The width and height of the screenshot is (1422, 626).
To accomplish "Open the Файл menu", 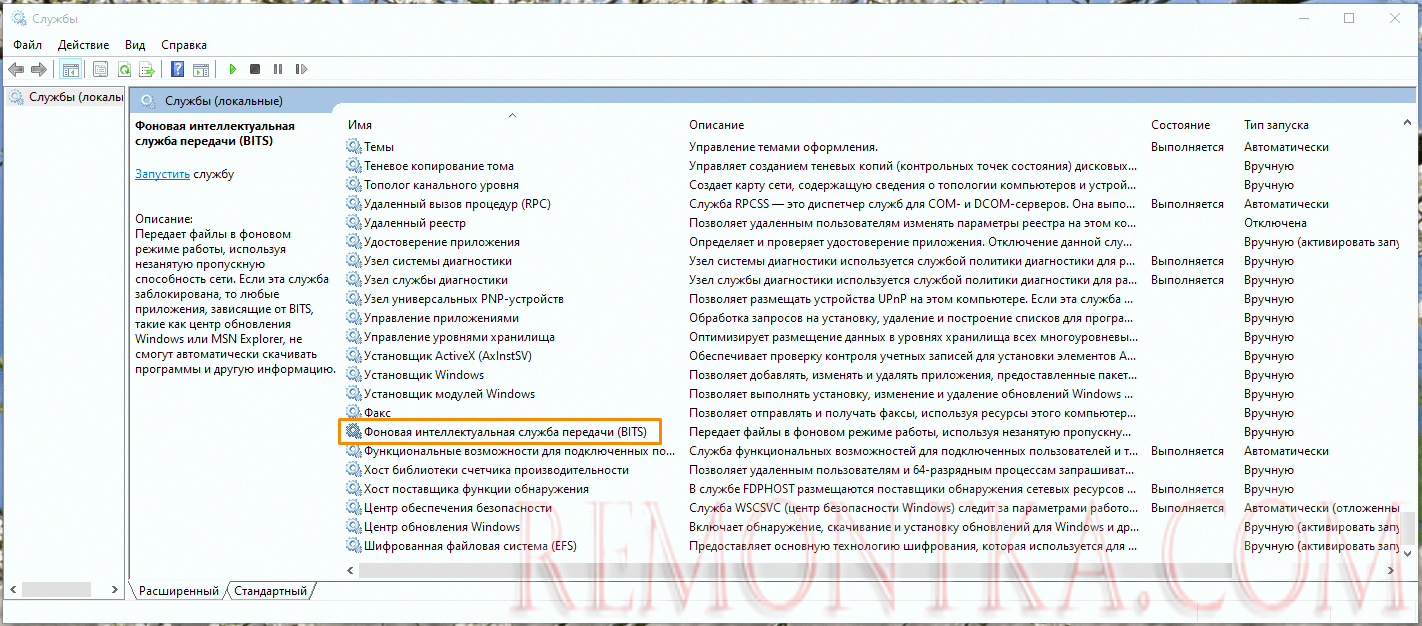I will click(x=27, y=45).
